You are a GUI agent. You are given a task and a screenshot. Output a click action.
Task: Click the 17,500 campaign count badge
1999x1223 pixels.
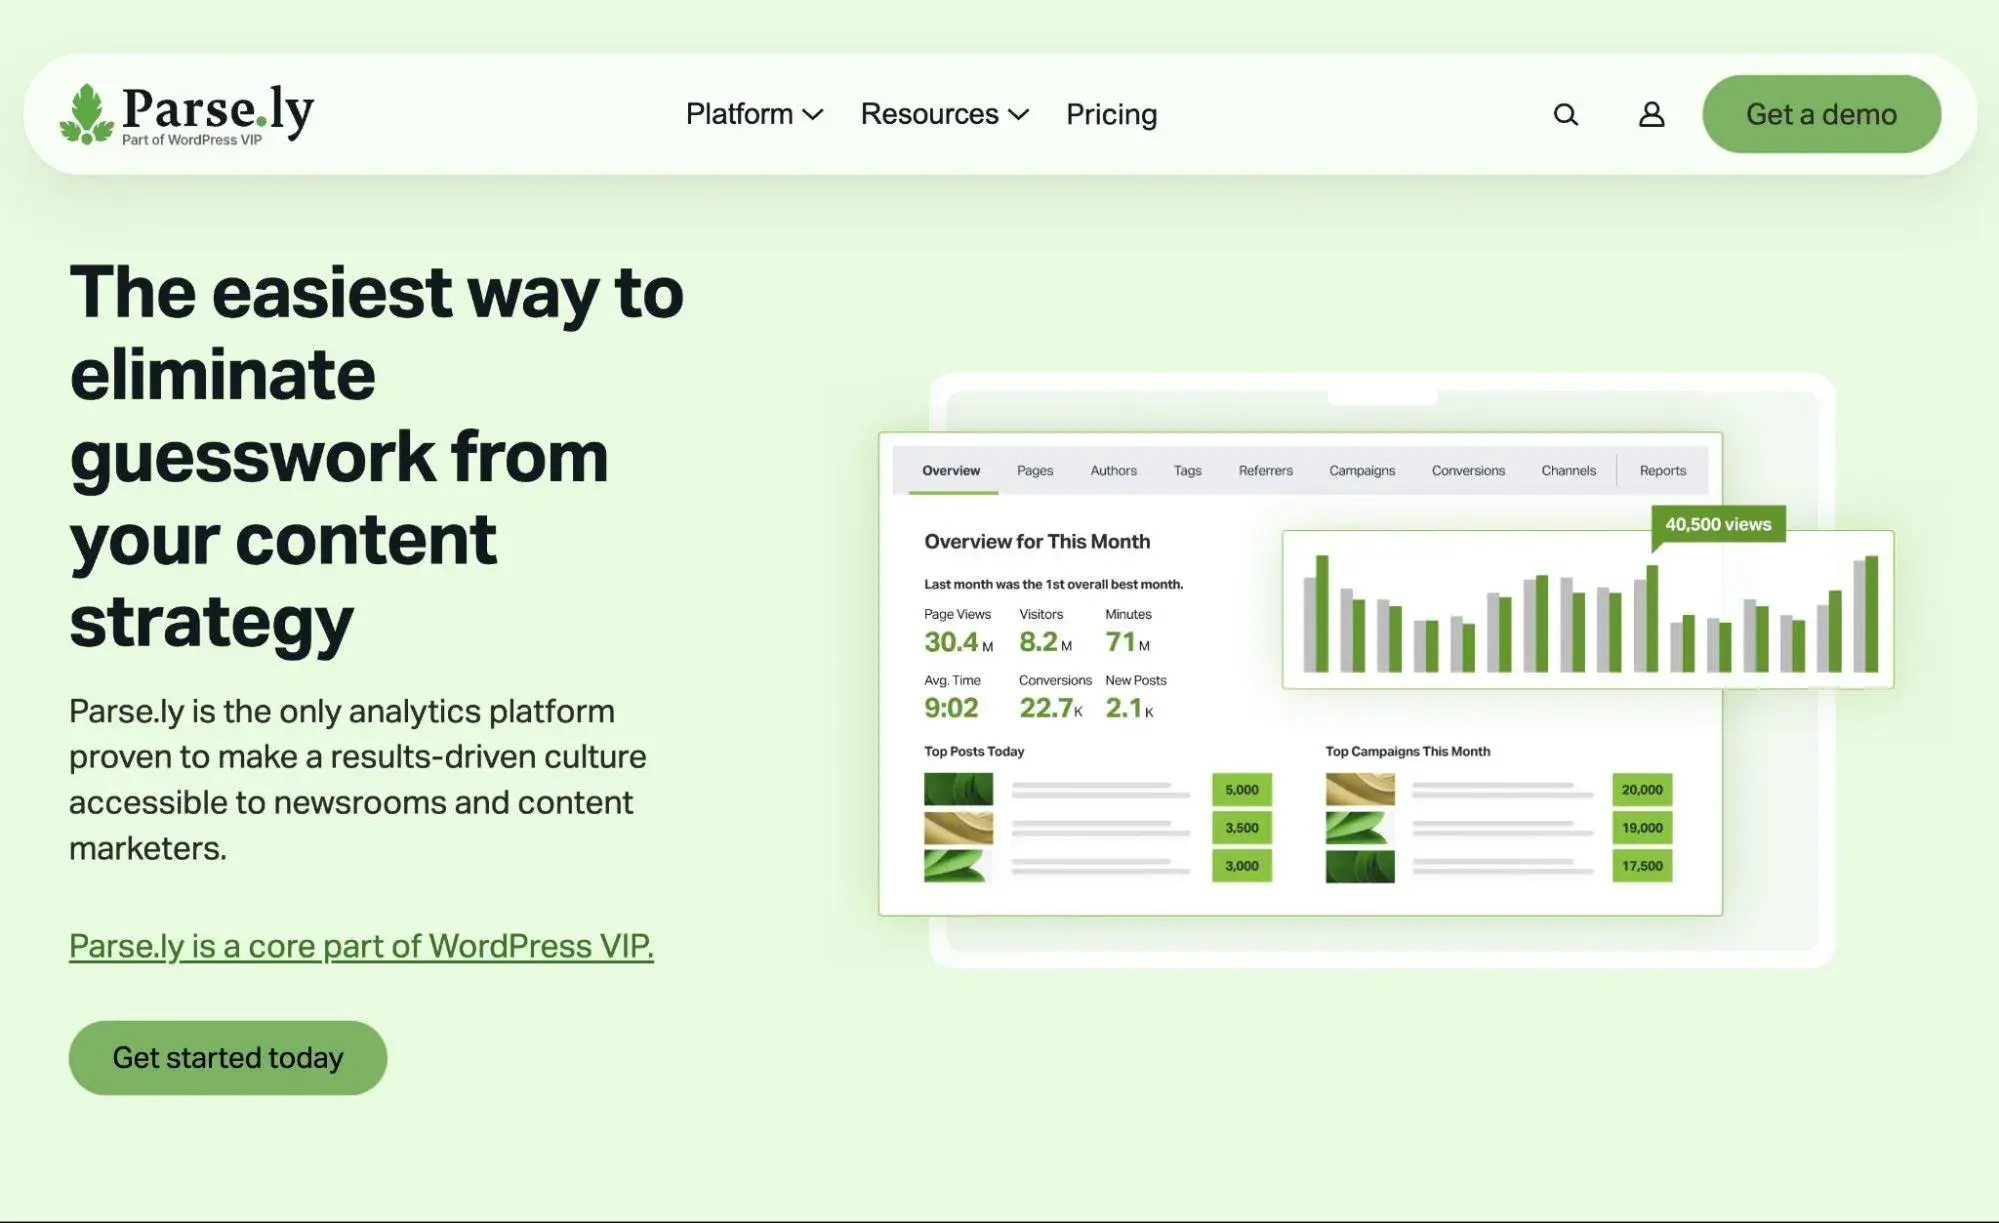pos(1642,866)
